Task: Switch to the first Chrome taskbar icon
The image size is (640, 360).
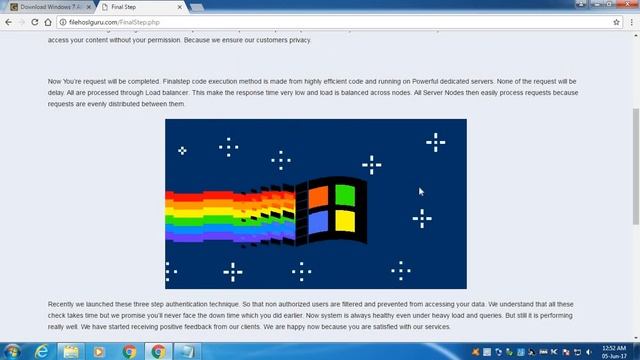Action: [129, 351]
